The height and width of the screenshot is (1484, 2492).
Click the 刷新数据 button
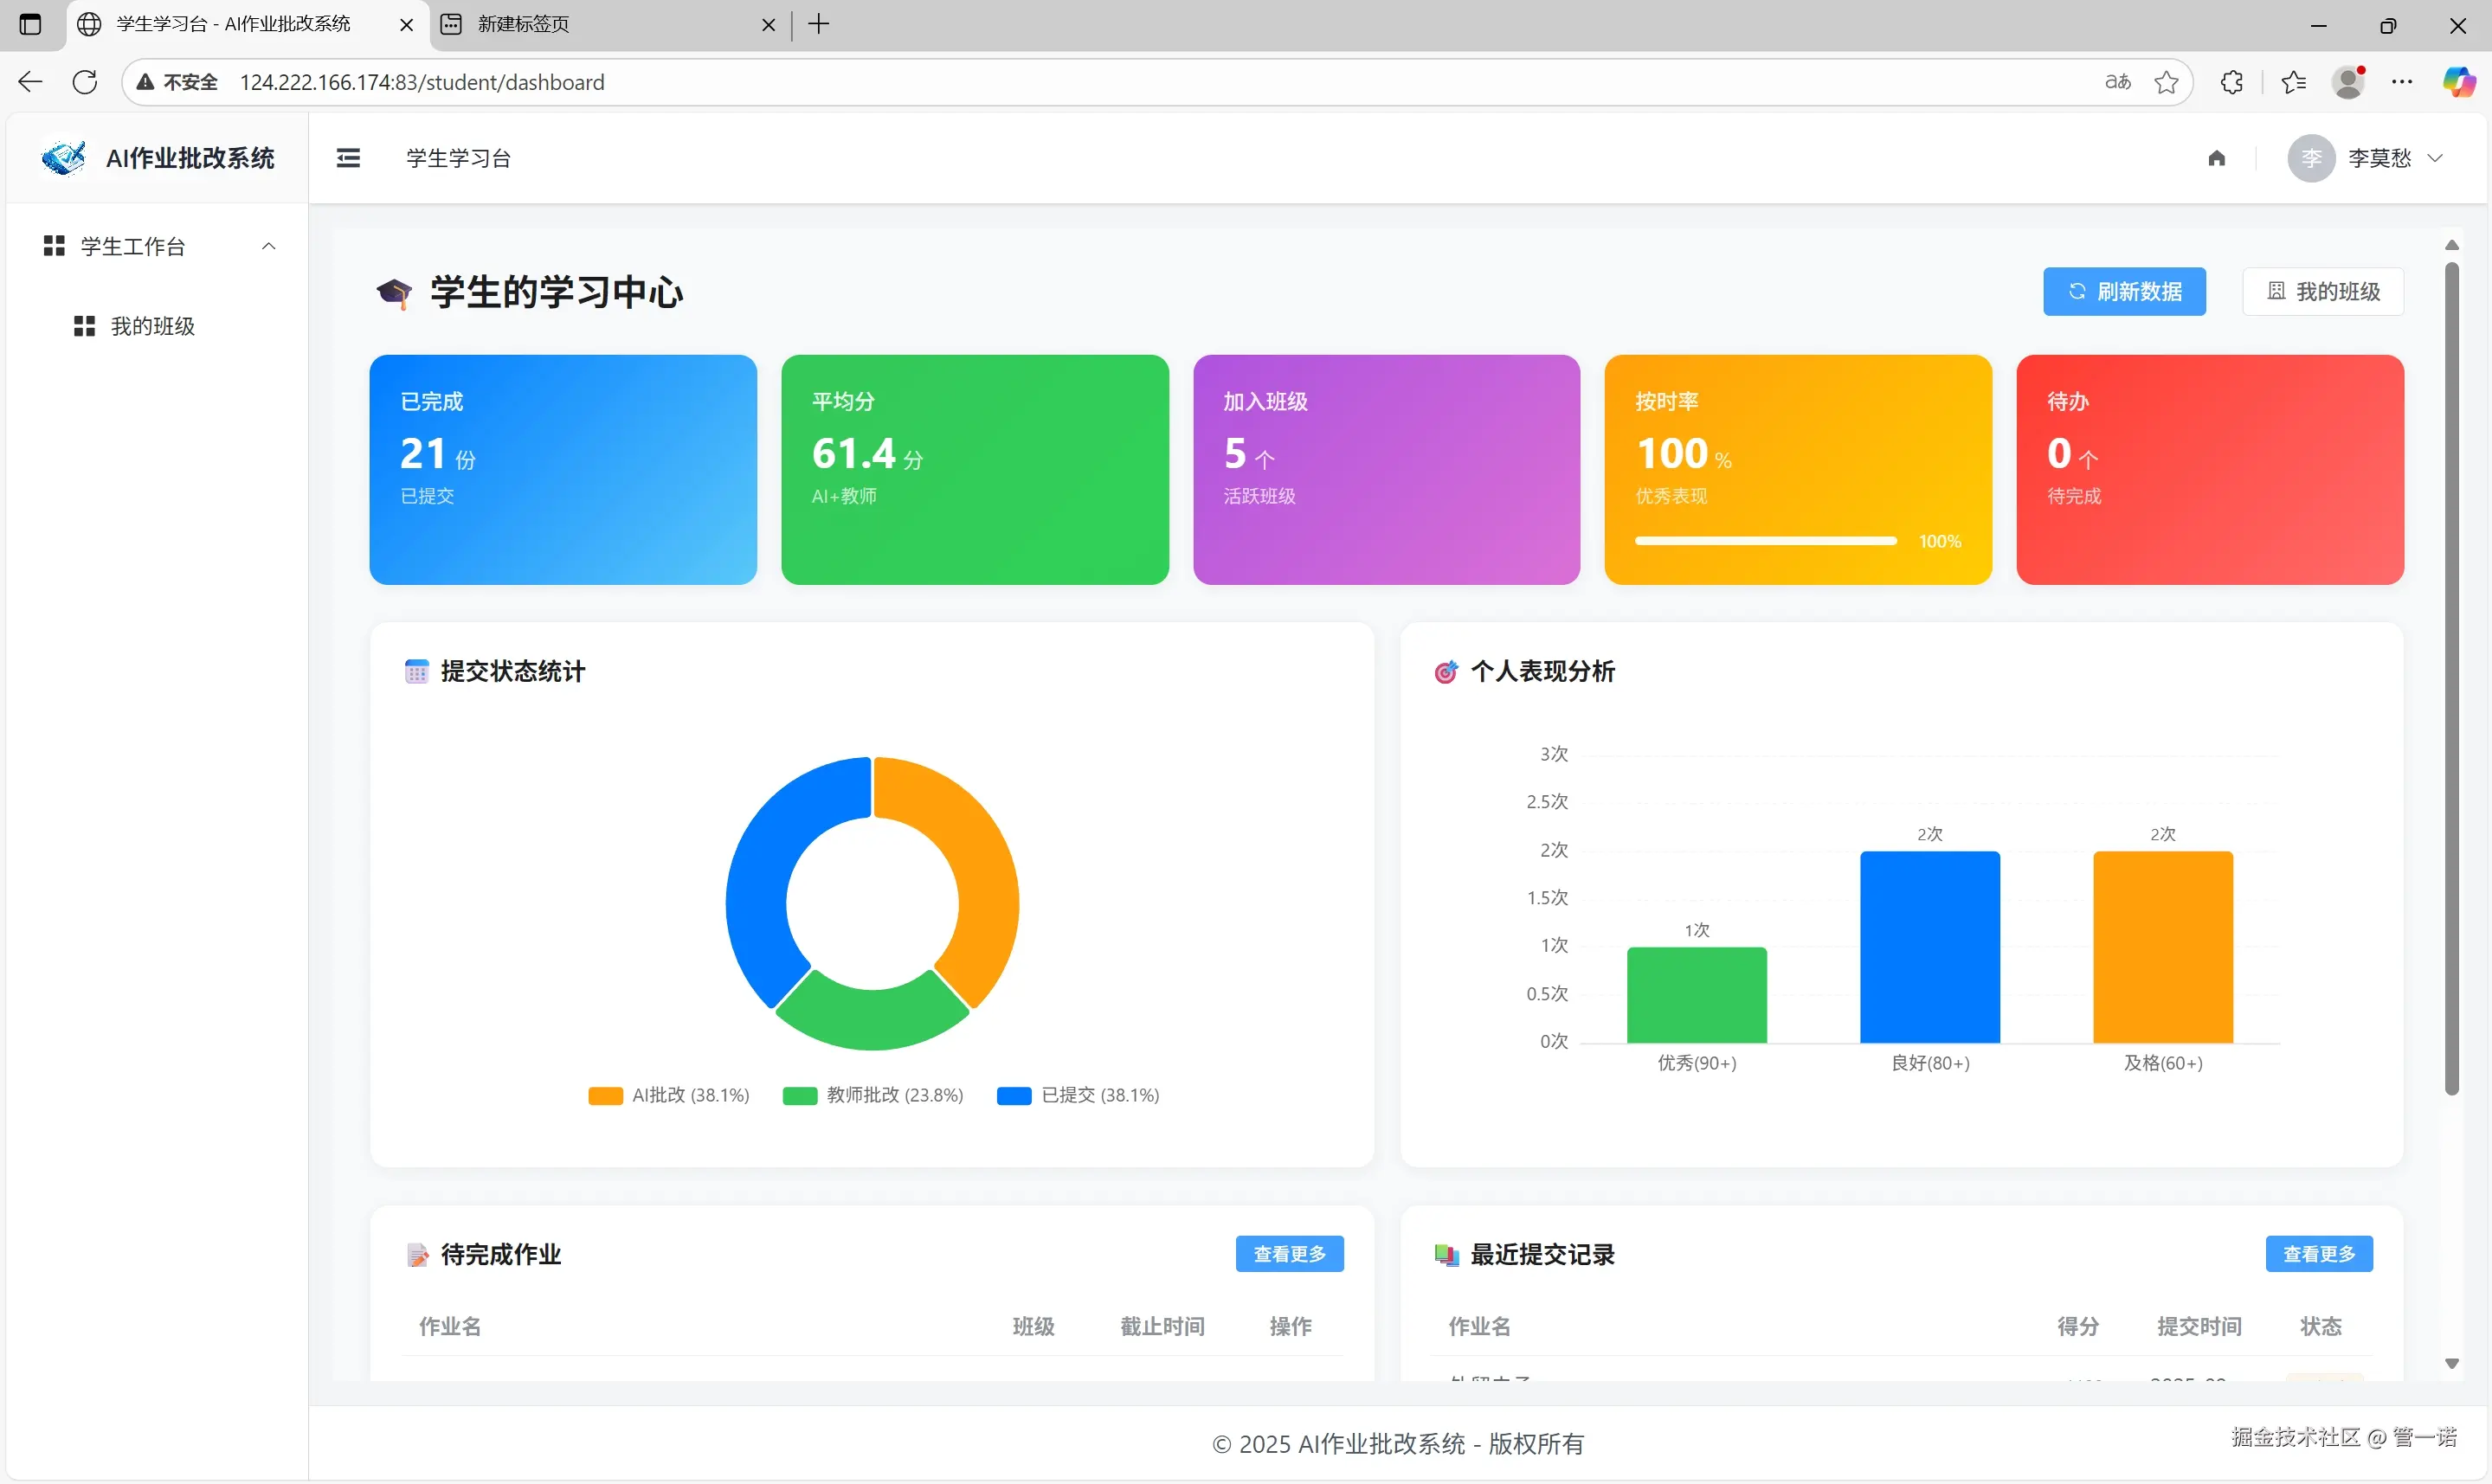[2124, 291]
